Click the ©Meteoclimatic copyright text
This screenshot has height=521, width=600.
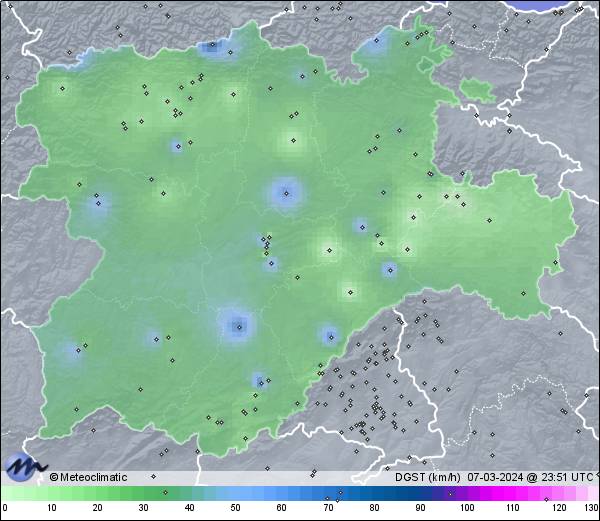pyautogui.click(x=88, y=477)
